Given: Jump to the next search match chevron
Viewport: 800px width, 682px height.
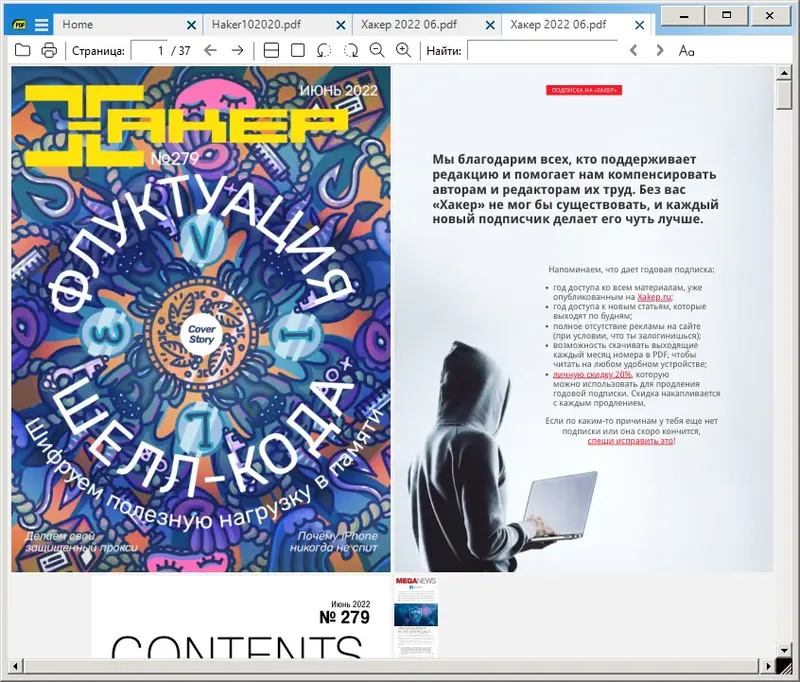Looking at the screenshot, I should pos(660,48).
